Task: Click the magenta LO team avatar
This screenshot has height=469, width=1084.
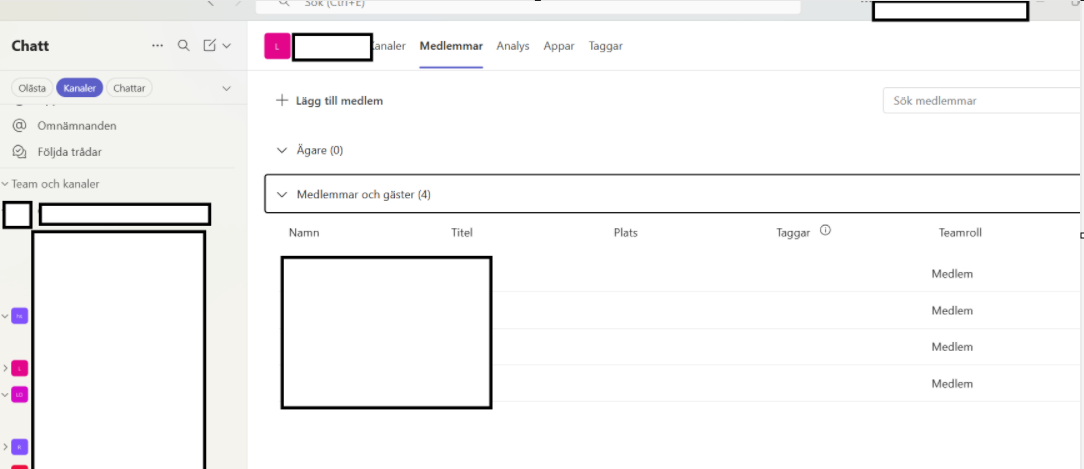Action: coord(19,394)
